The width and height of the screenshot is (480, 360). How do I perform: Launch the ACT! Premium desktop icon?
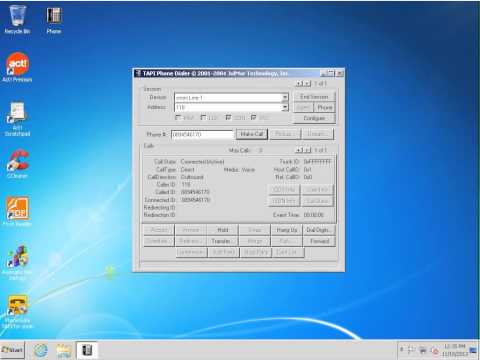tap(17, 67)
